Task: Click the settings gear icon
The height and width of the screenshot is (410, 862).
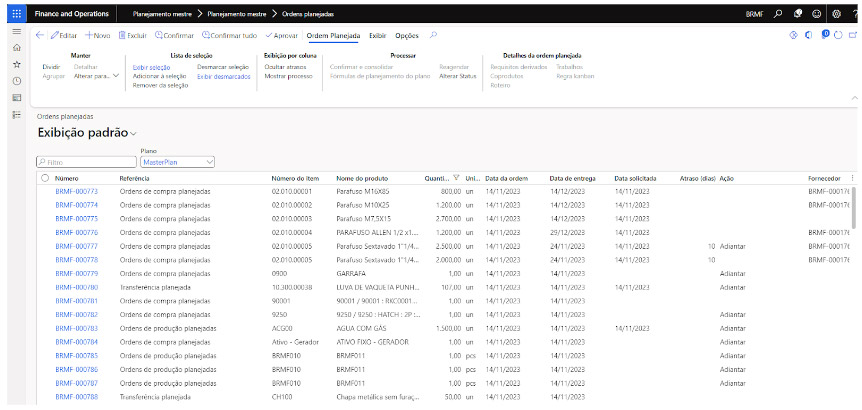Action: tap(836, 13)
